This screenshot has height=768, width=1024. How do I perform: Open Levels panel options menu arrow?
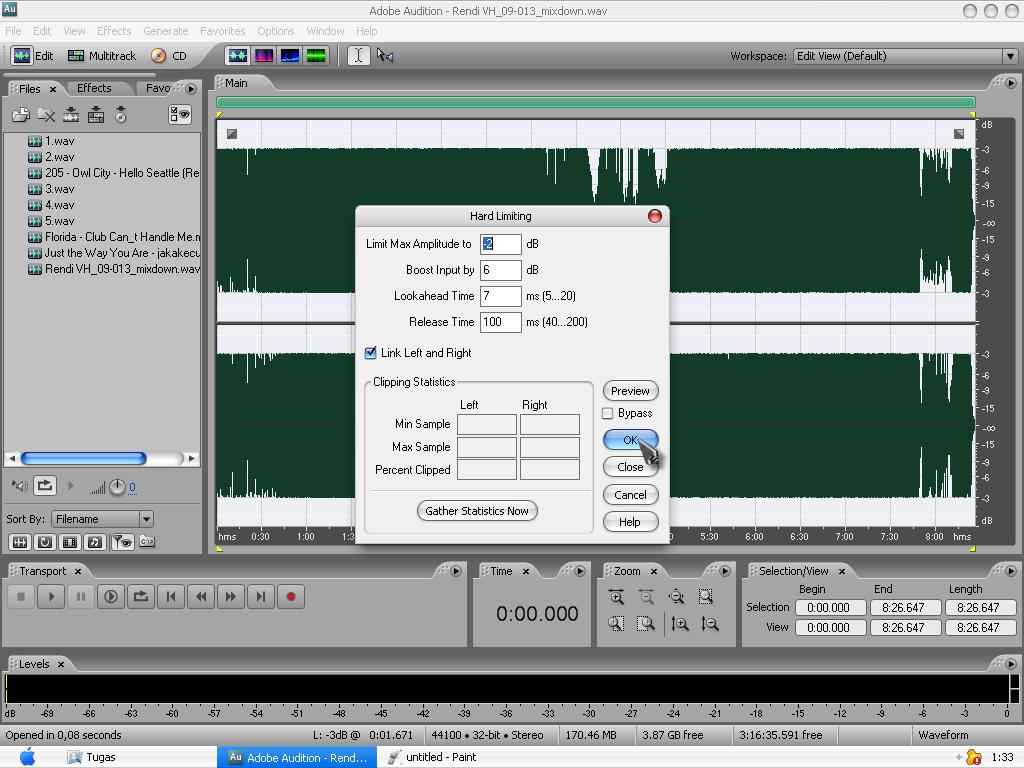1011,664
